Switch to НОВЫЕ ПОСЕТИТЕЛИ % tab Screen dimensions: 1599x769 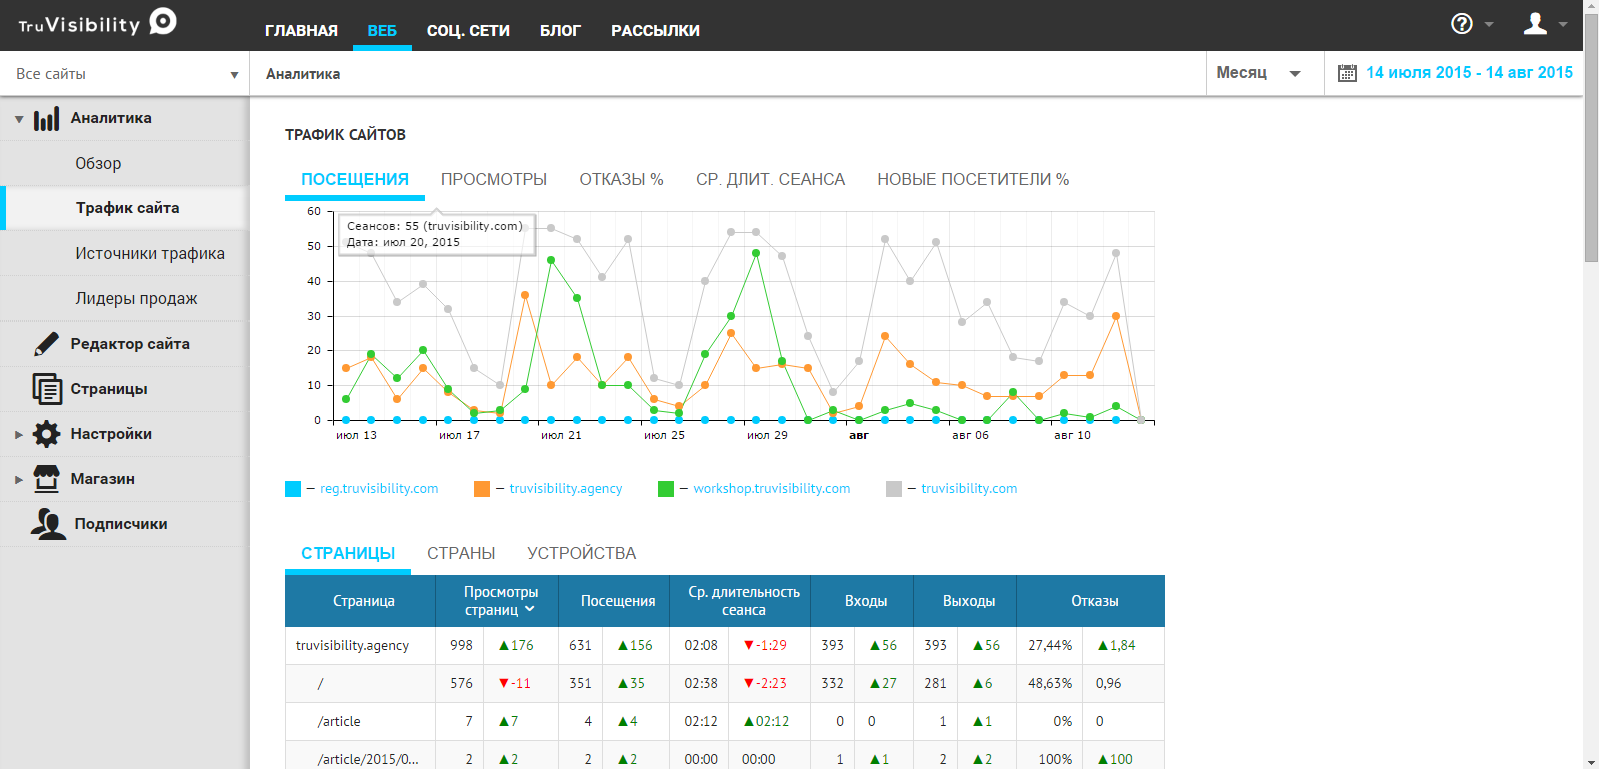pyautogui.click(x=973, y=180)
